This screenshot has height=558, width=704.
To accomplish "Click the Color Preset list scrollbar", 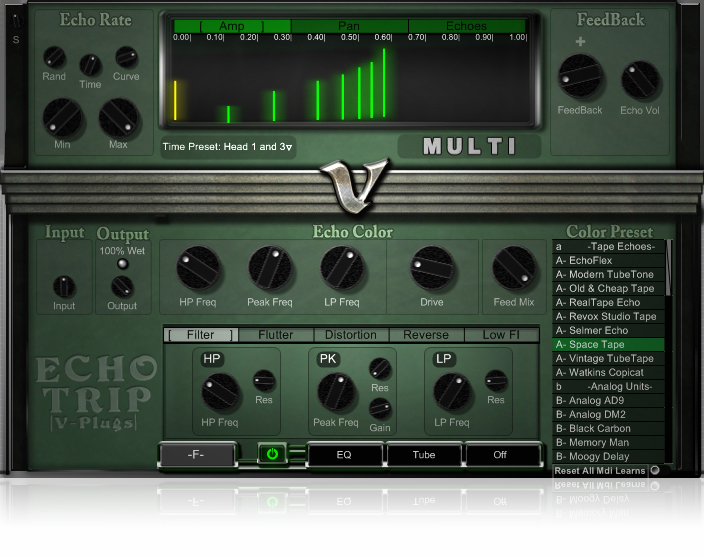I will point(669,268).
